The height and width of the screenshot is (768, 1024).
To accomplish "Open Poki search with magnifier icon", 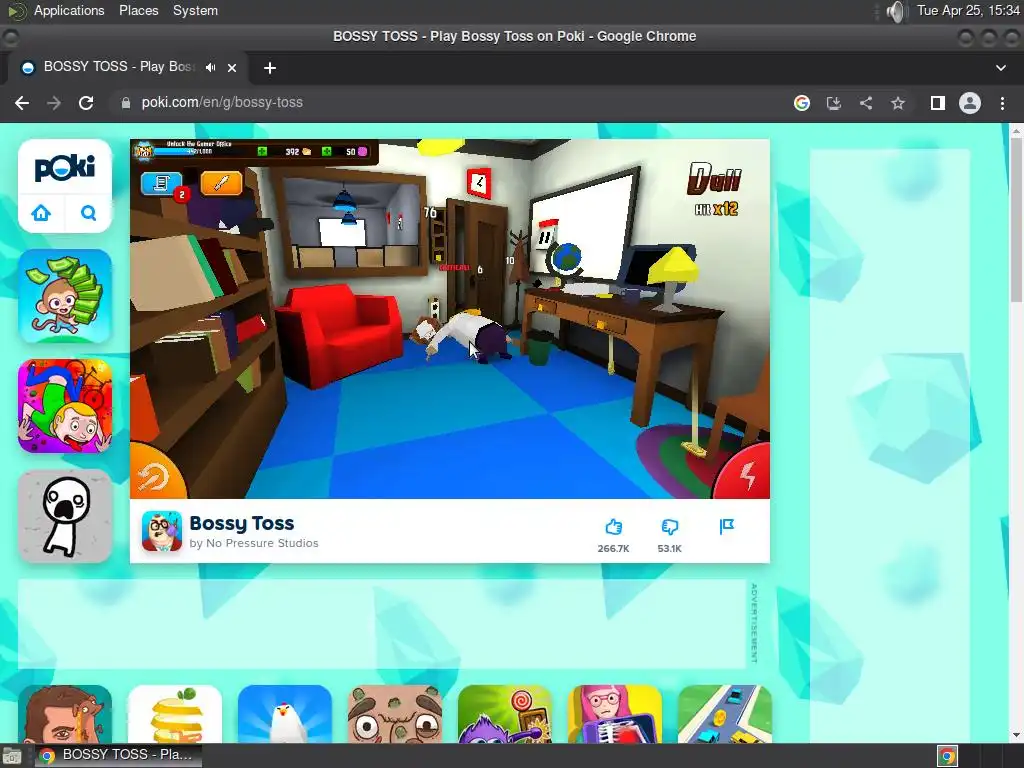I will (x=88, y=213).
